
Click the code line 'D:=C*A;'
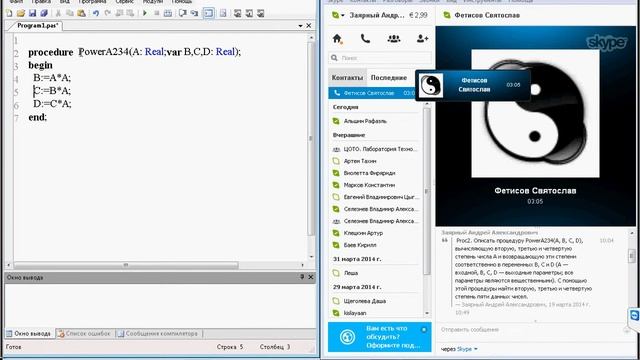coord(52,104)
